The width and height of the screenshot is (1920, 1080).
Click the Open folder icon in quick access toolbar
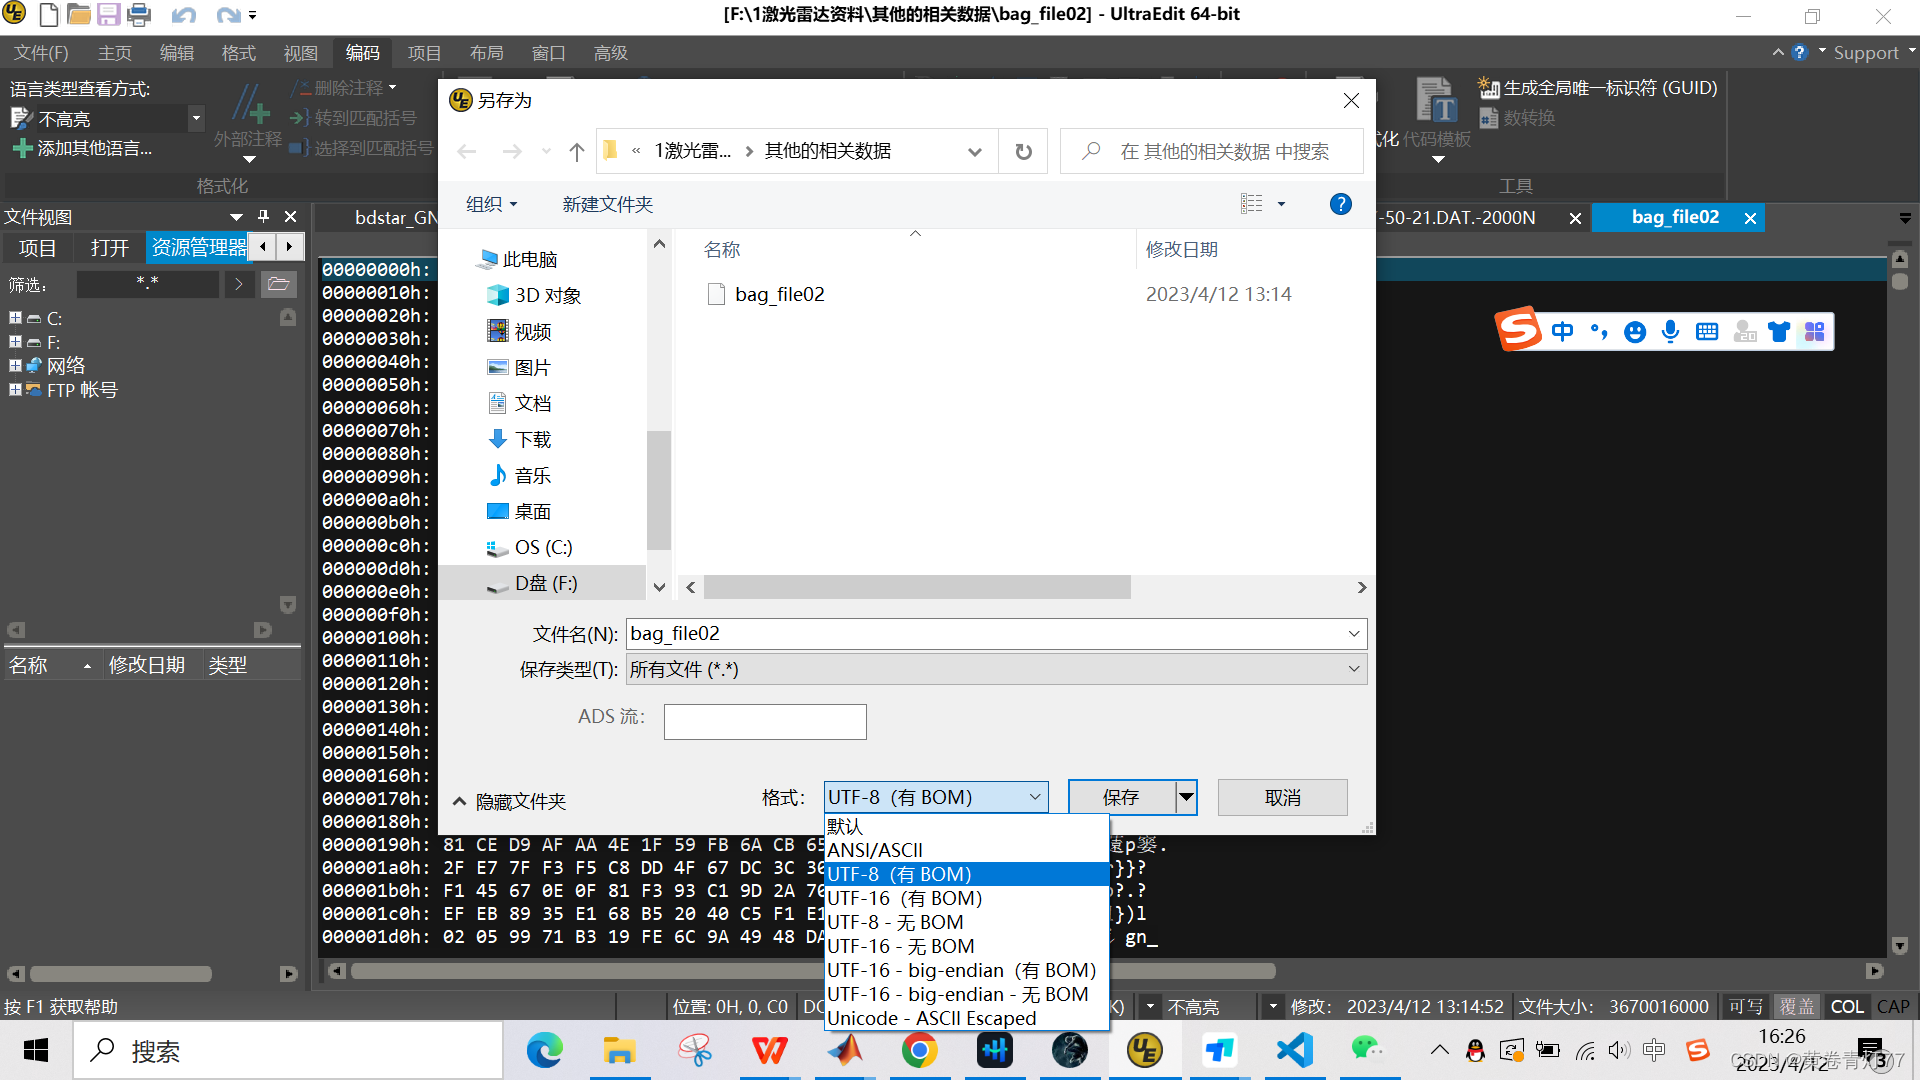(78, 14)
